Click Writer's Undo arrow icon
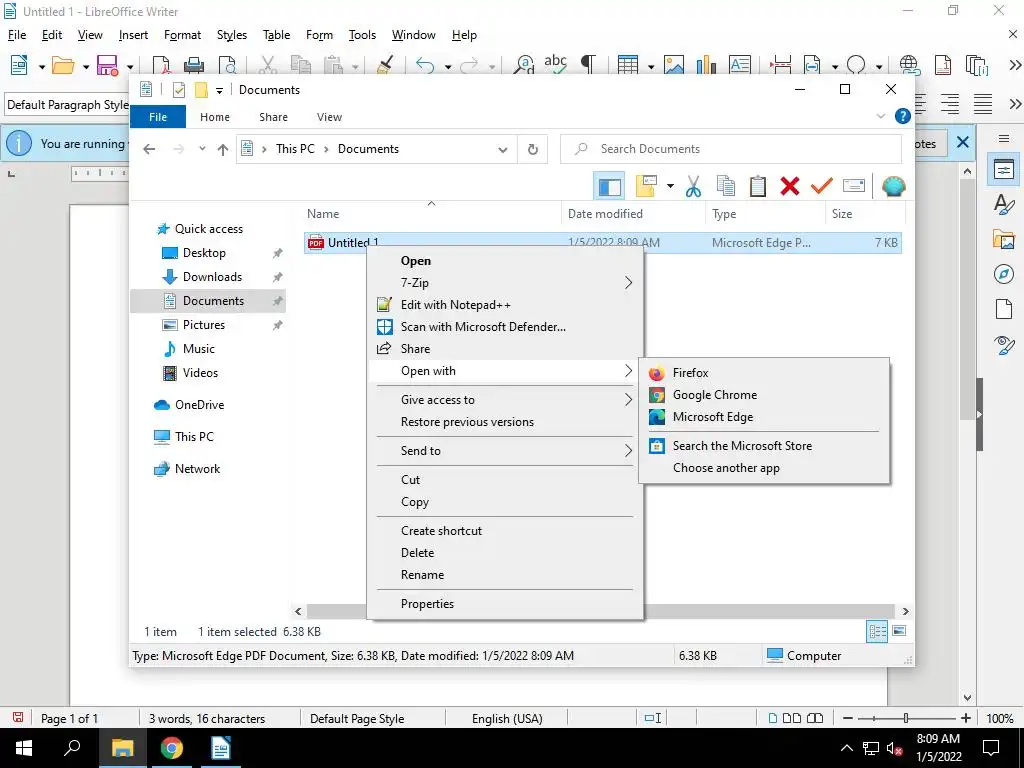The width and height of the screenshot is (1024, 768). click(424, 65)
